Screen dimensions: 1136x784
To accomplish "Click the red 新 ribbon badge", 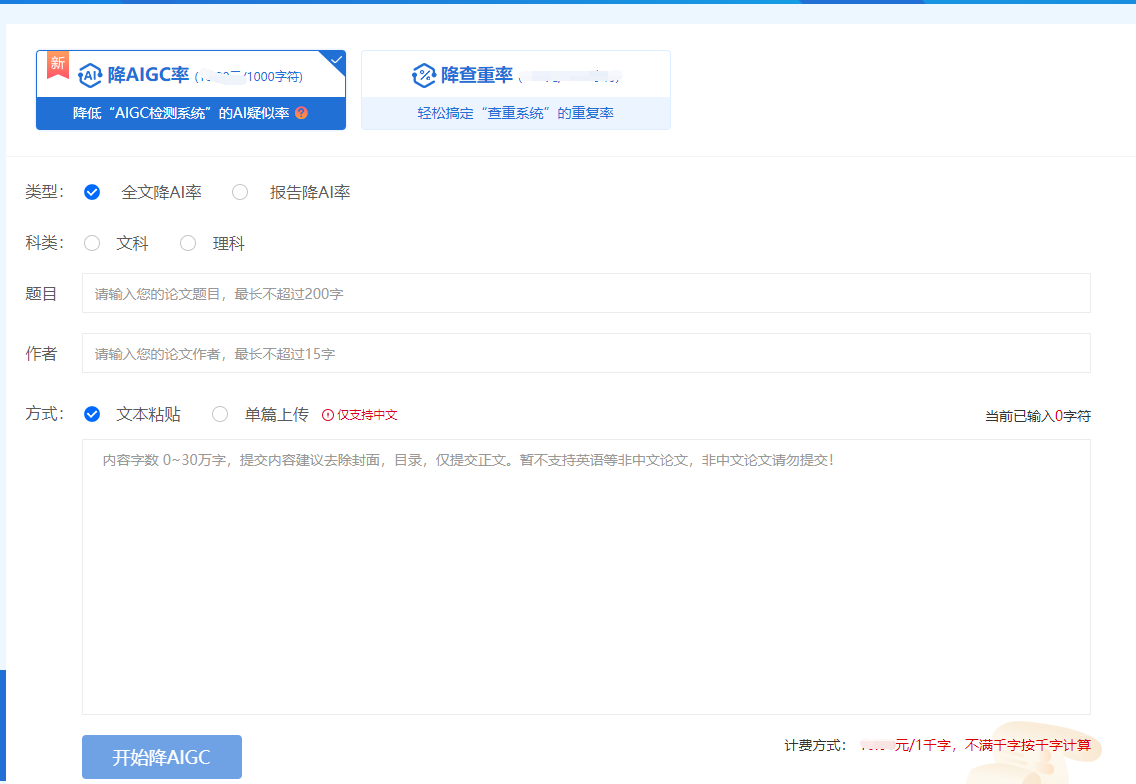I will pyautogui.click(x=58, y=64).
